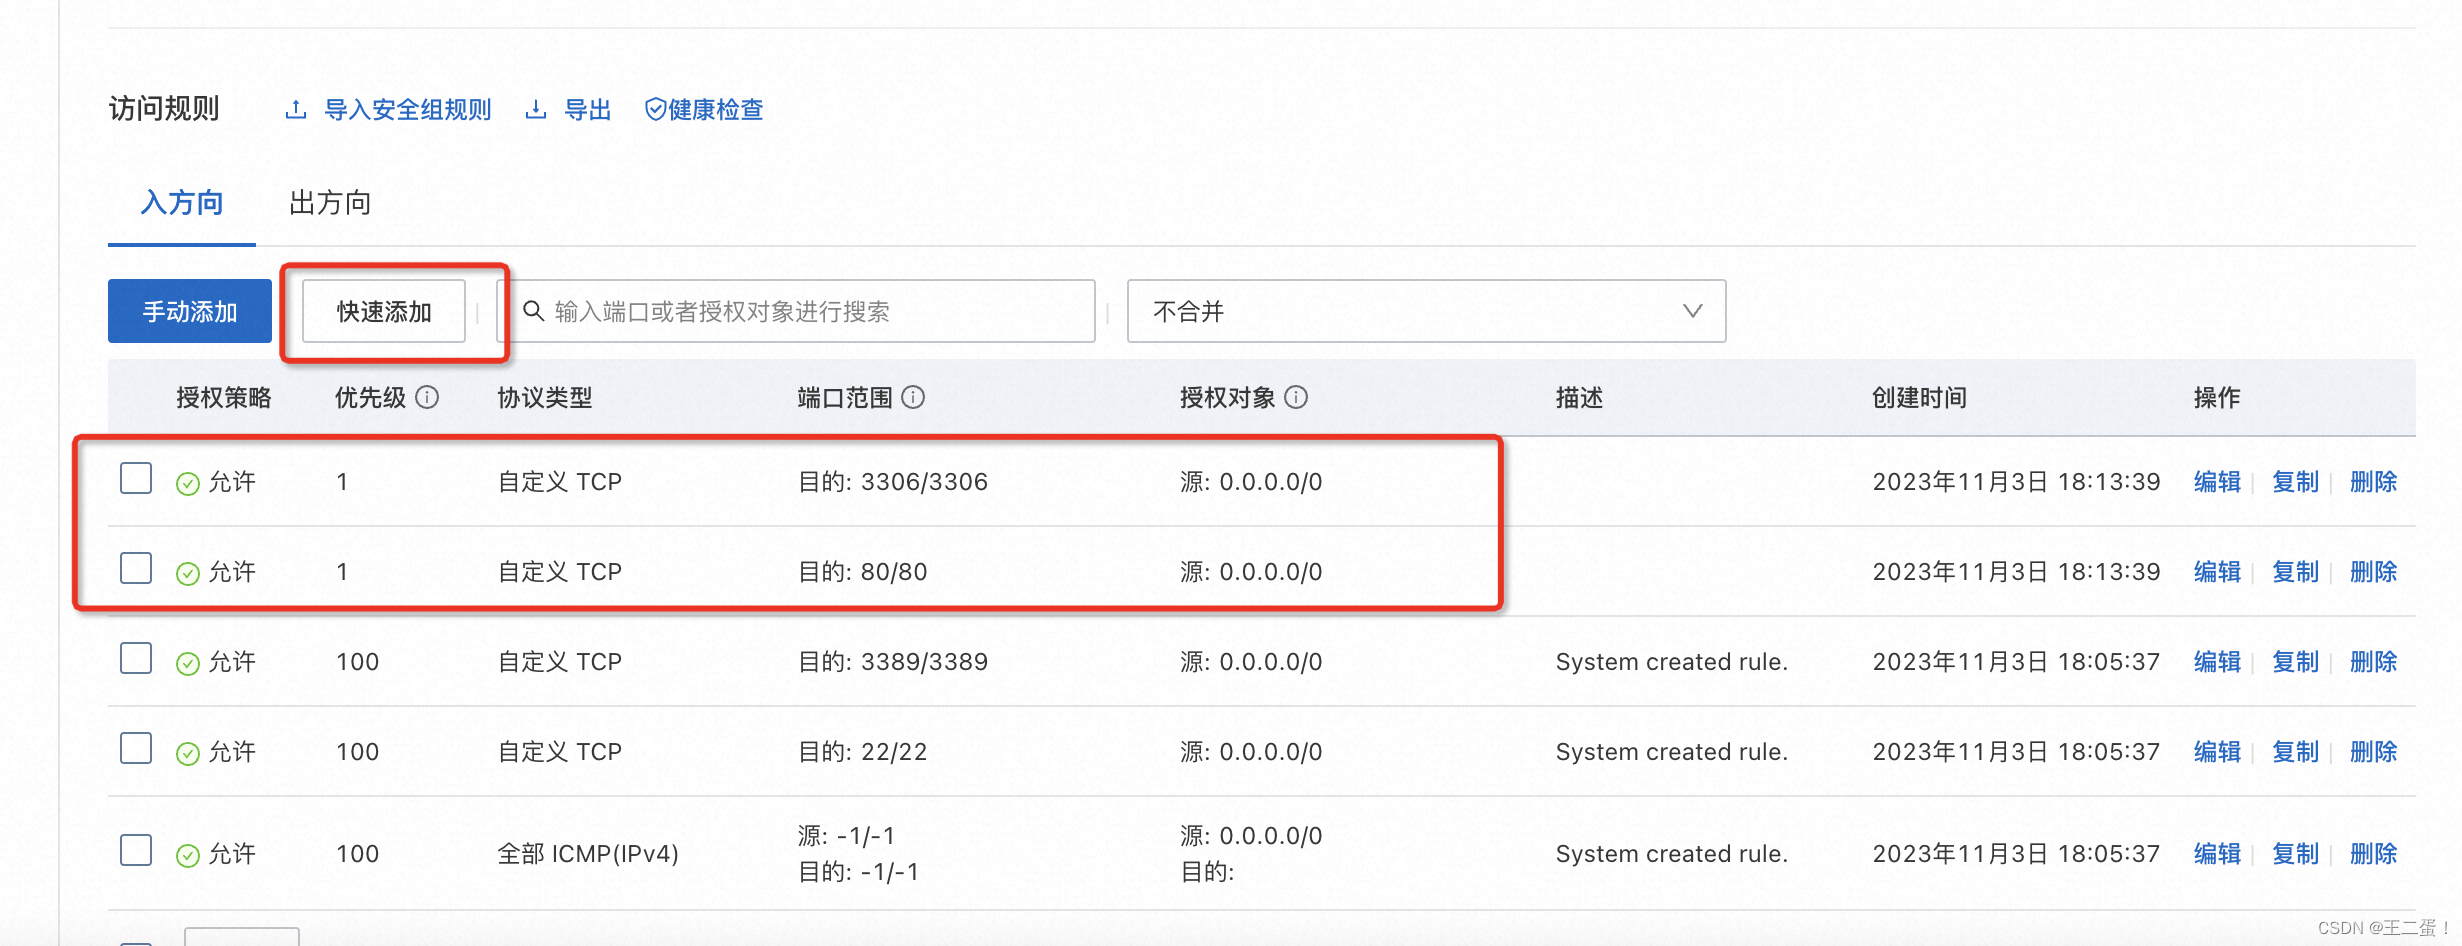Screen dimensions: 2462x946
Task: Edit the 3389/3389 rule
Action: point(2217,662)
